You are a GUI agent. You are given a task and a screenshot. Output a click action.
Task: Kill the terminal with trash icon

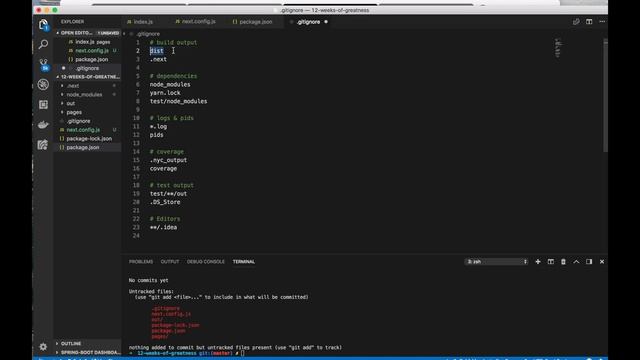(563, 262)
